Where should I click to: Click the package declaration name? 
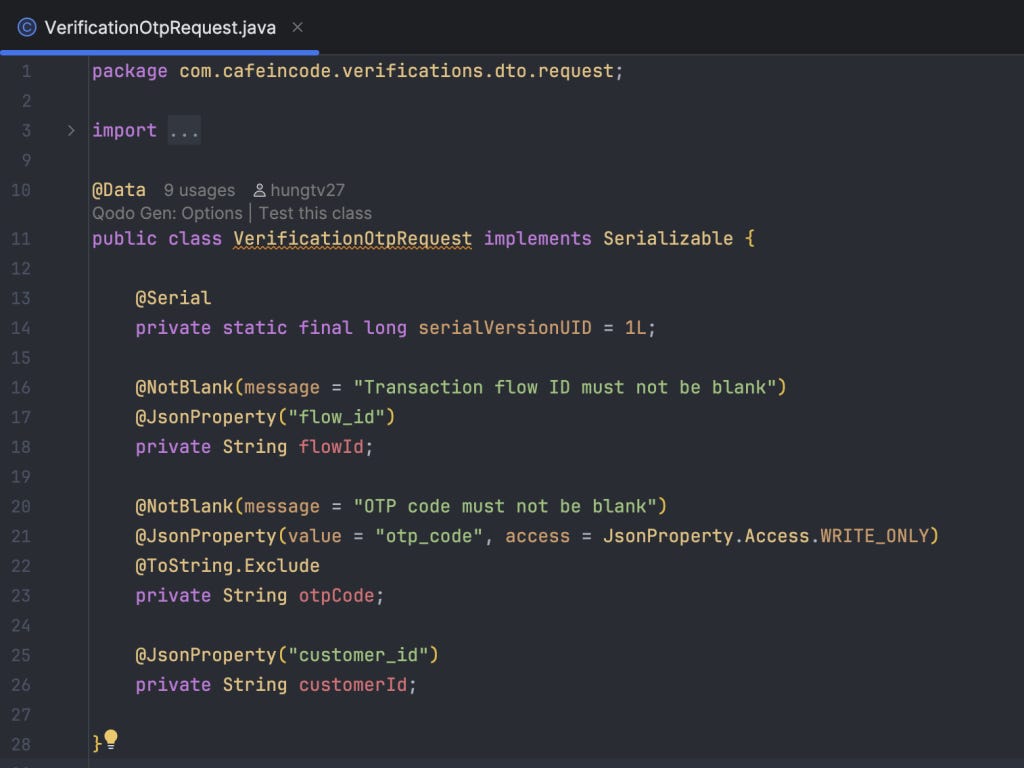pos(396,71)
